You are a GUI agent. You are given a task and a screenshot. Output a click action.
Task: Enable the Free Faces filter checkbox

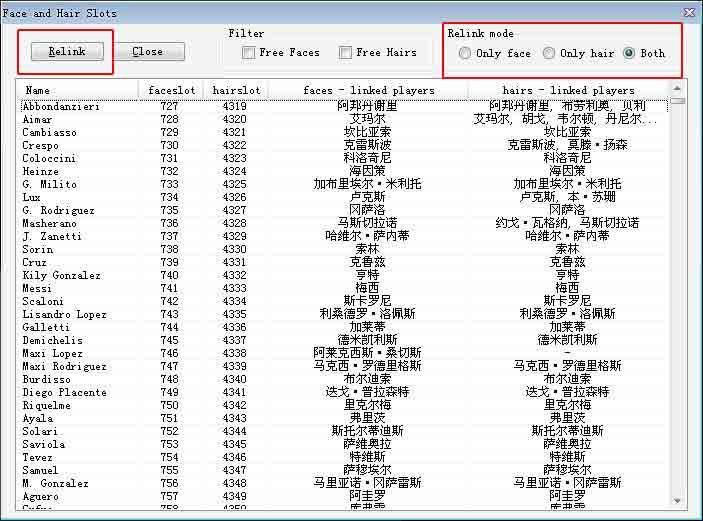tap(248, 53)
